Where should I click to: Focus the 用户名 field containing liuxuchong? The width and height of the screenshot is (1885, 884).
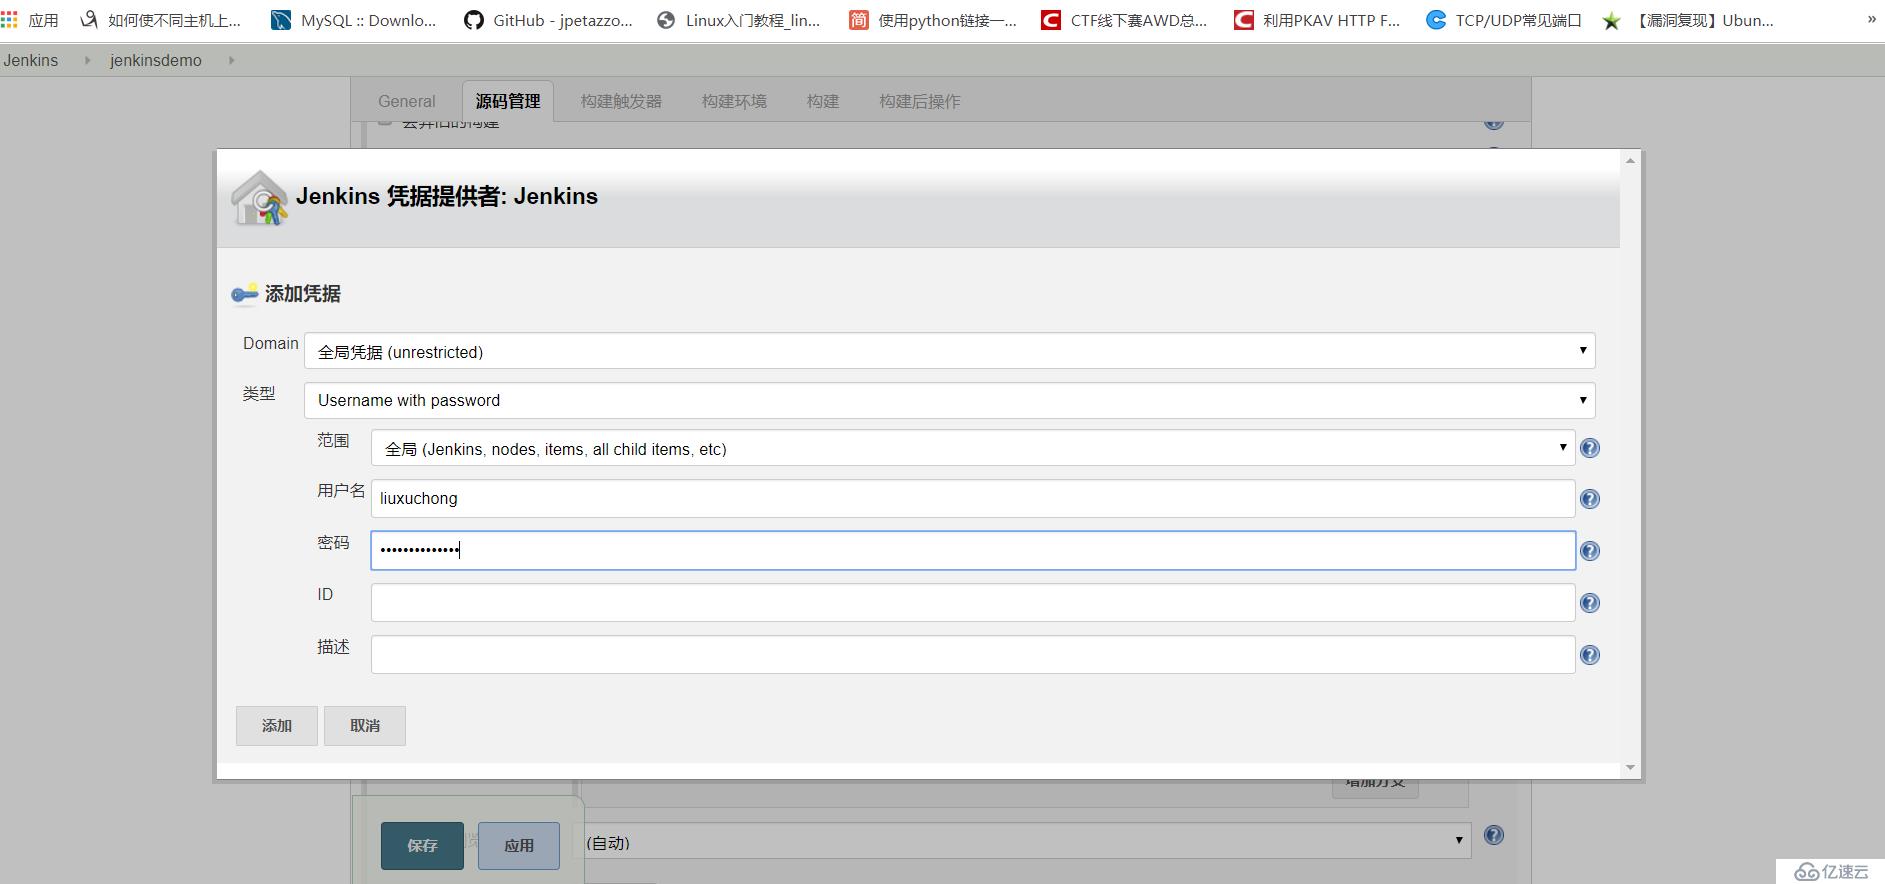coord(973,499)
